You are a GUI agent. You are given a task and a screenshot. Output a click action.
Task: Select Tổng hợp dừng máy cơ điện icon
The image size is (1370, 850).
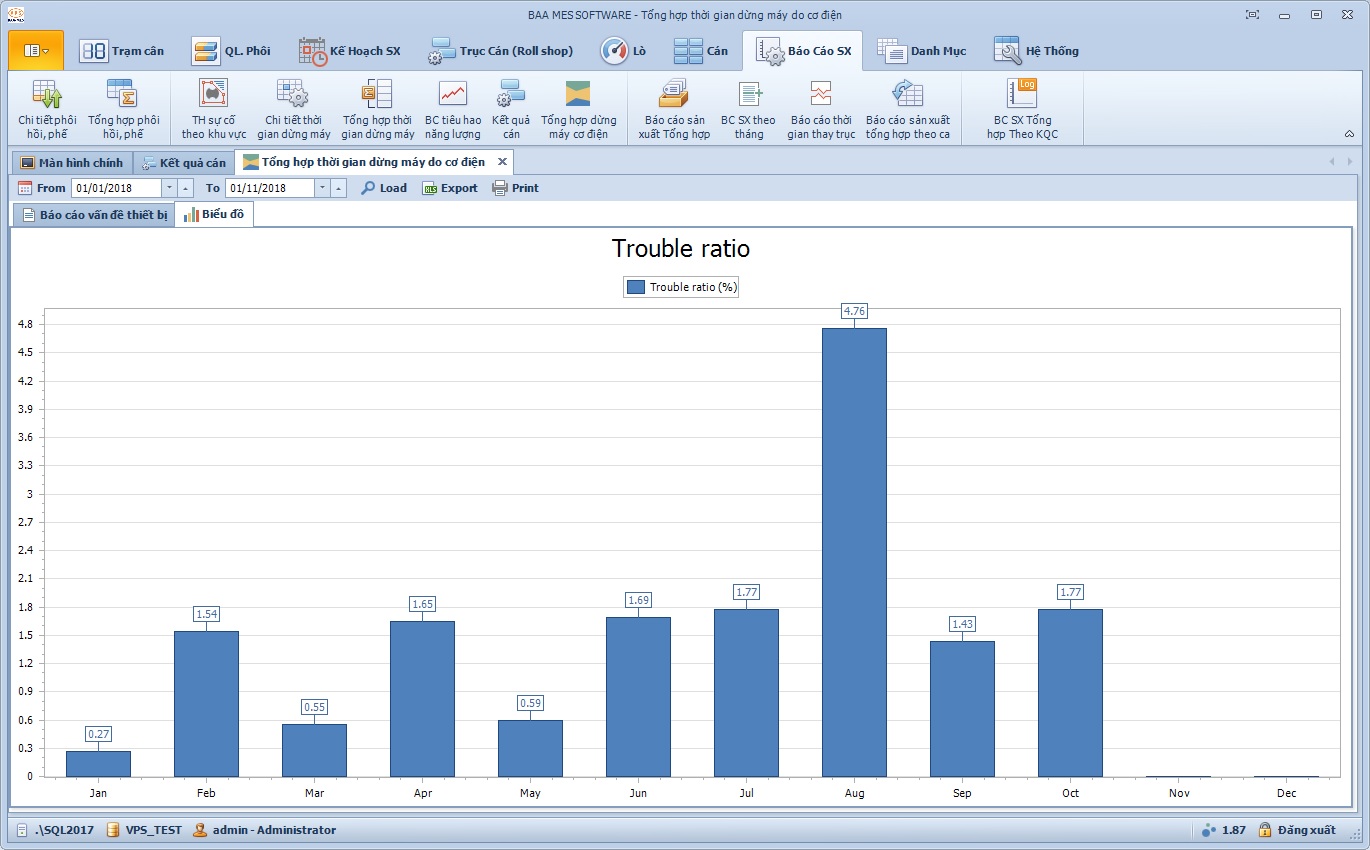click(577, 109)
